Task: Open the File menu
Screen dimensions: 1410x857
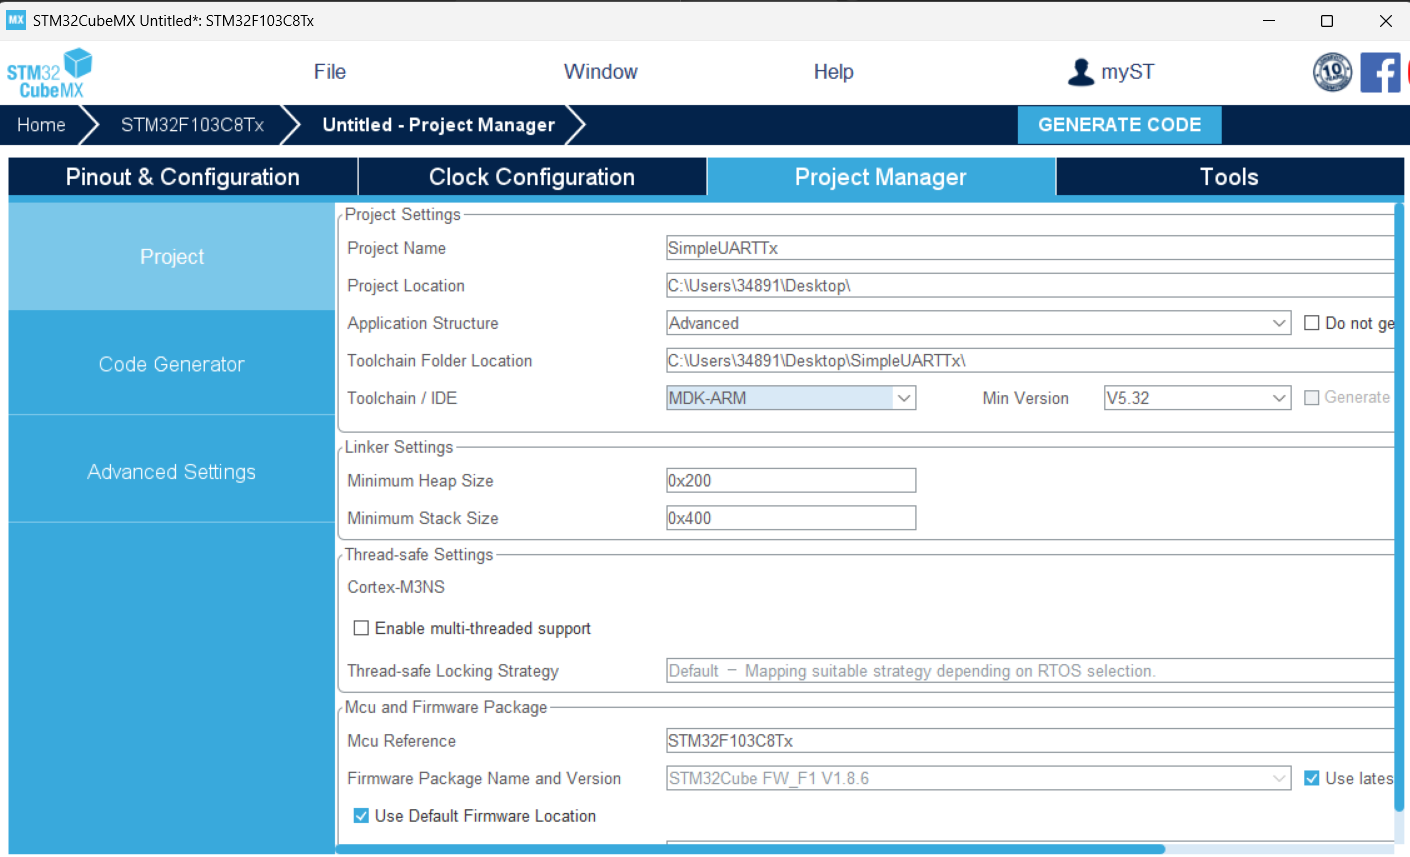Action: click(x=330, y=72)
